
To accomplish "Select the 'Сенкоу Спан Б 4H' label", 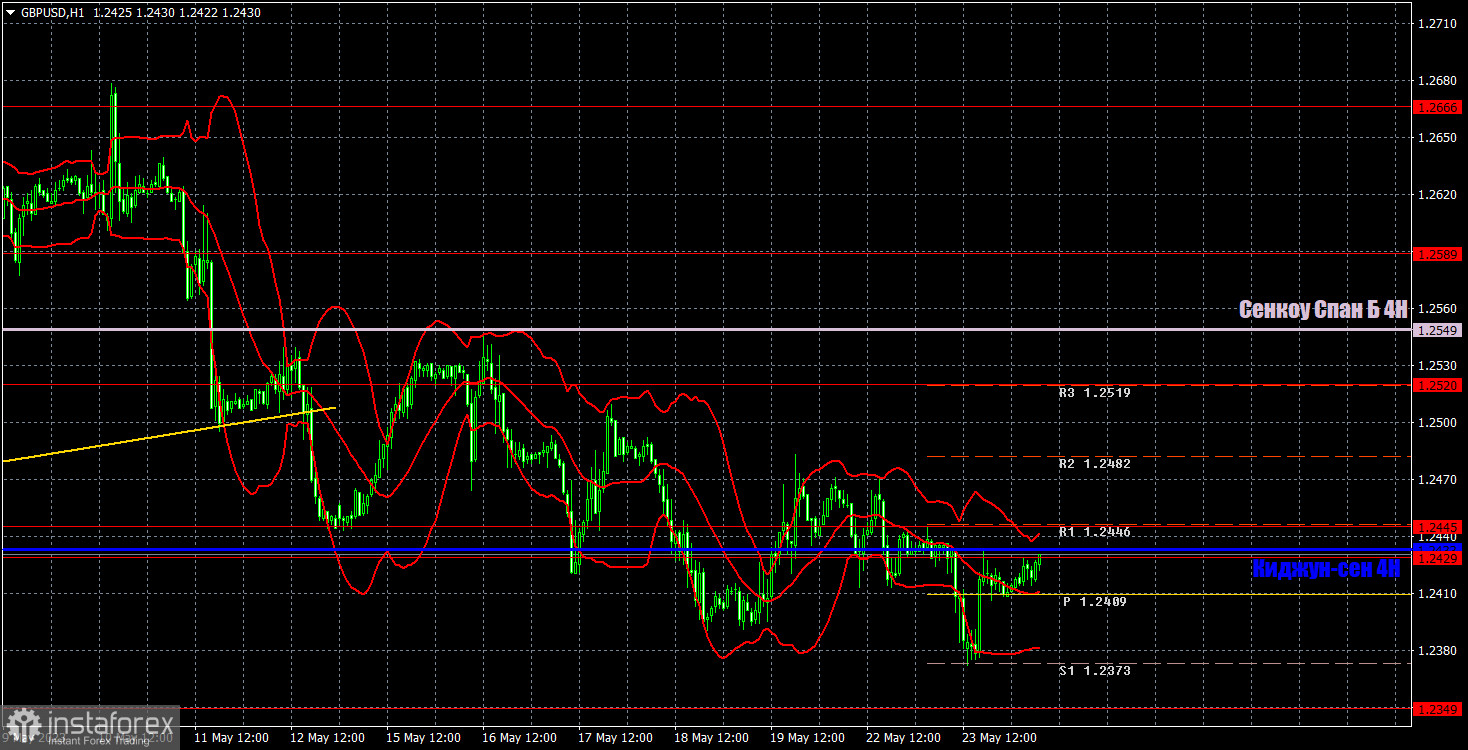I will (1323, 310).
